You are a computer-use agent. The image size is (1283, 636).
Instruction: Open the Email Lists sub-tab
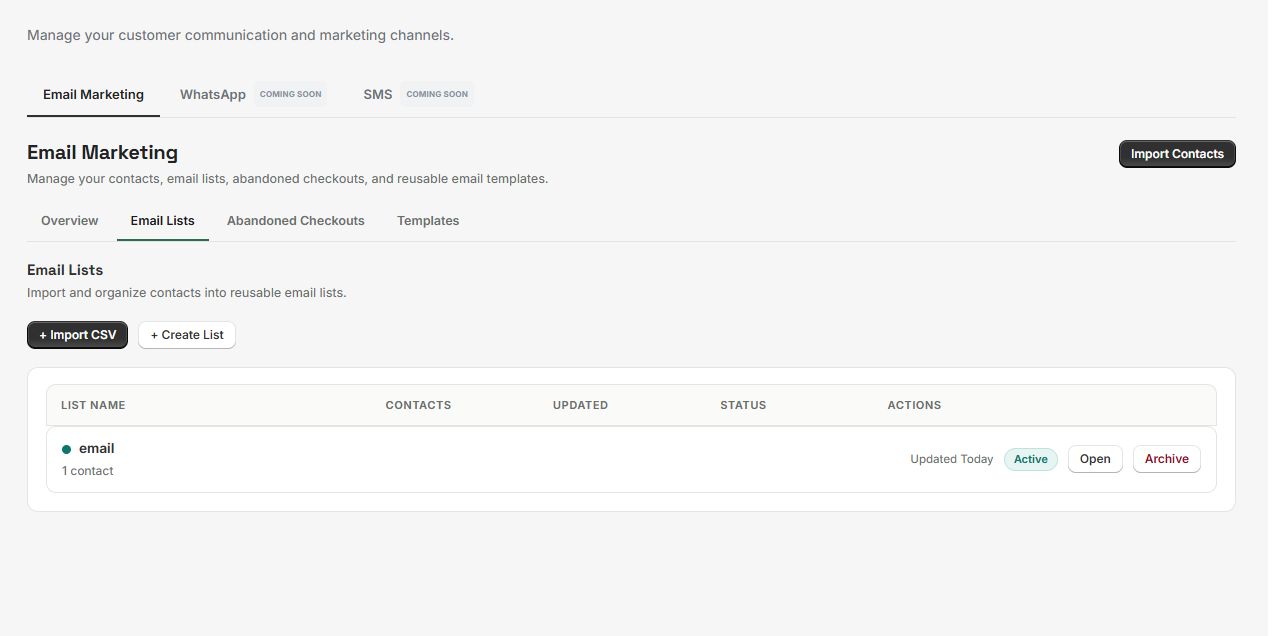163,221
